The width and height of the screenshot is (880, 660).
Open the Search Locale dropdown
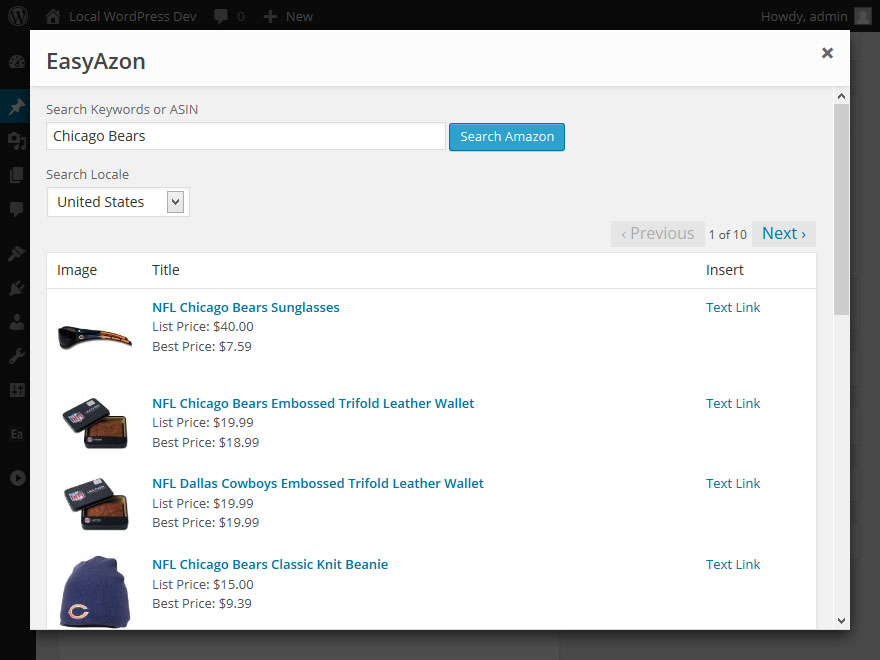tap(118, 202)
